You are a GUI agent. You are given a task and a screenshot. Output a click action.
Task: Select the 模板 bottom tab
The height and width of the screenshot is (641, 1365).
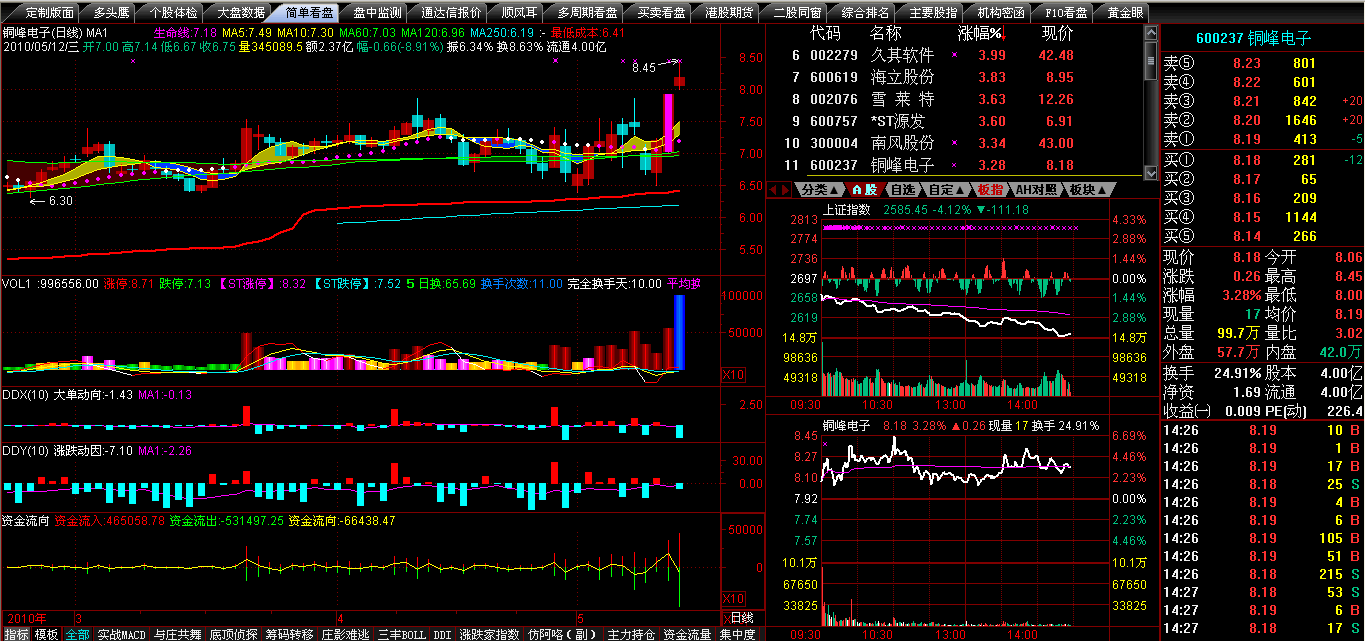46,634
